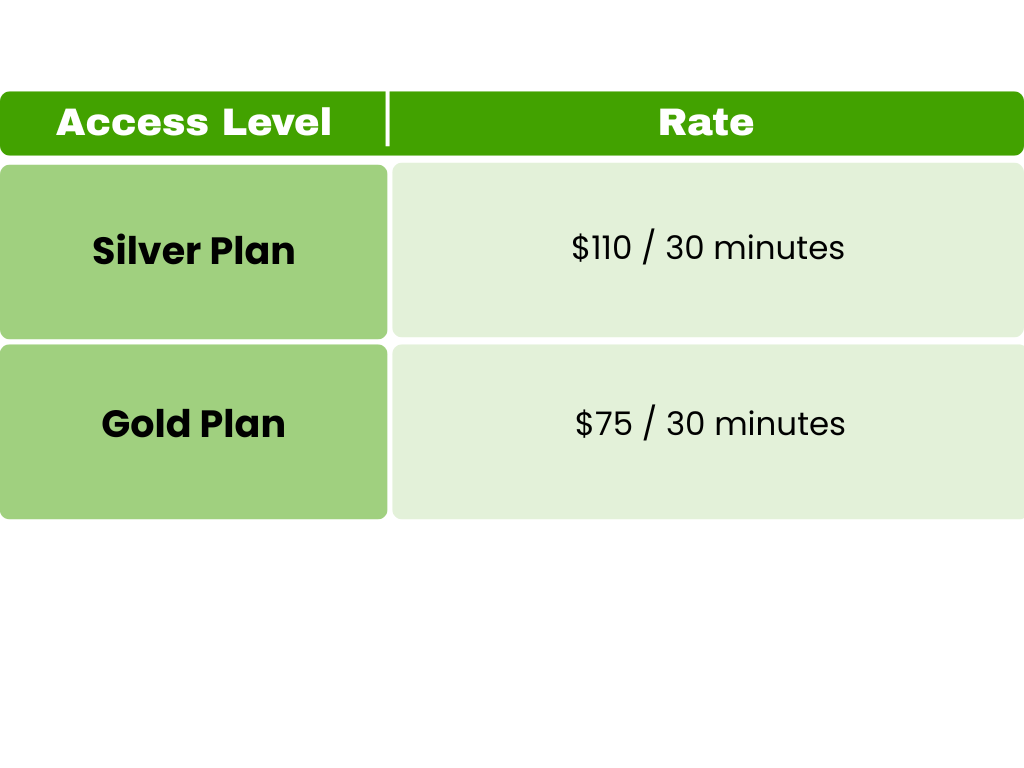Click the "$" sign before 110
1024x768 pixels.
[580, 248]
